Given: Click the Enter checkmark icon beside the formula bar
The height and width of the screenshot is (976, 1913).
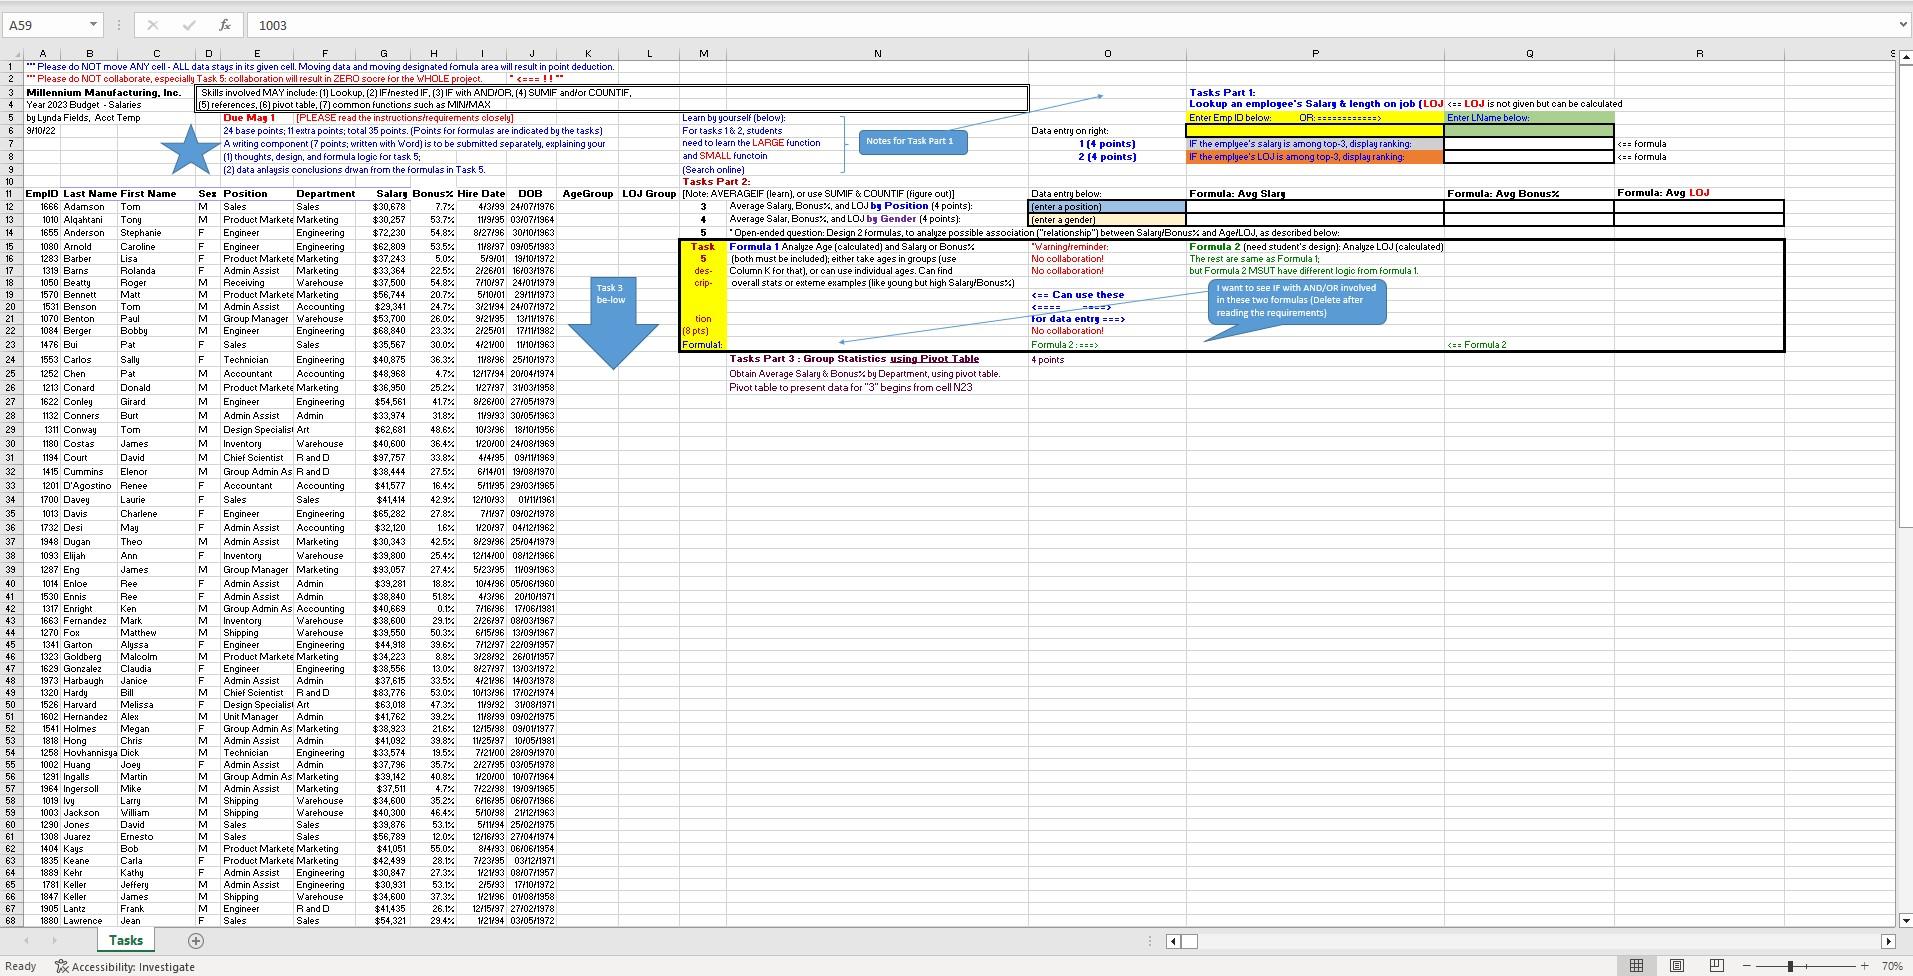Looking at the screenshot, I should (x=189, y=25).
